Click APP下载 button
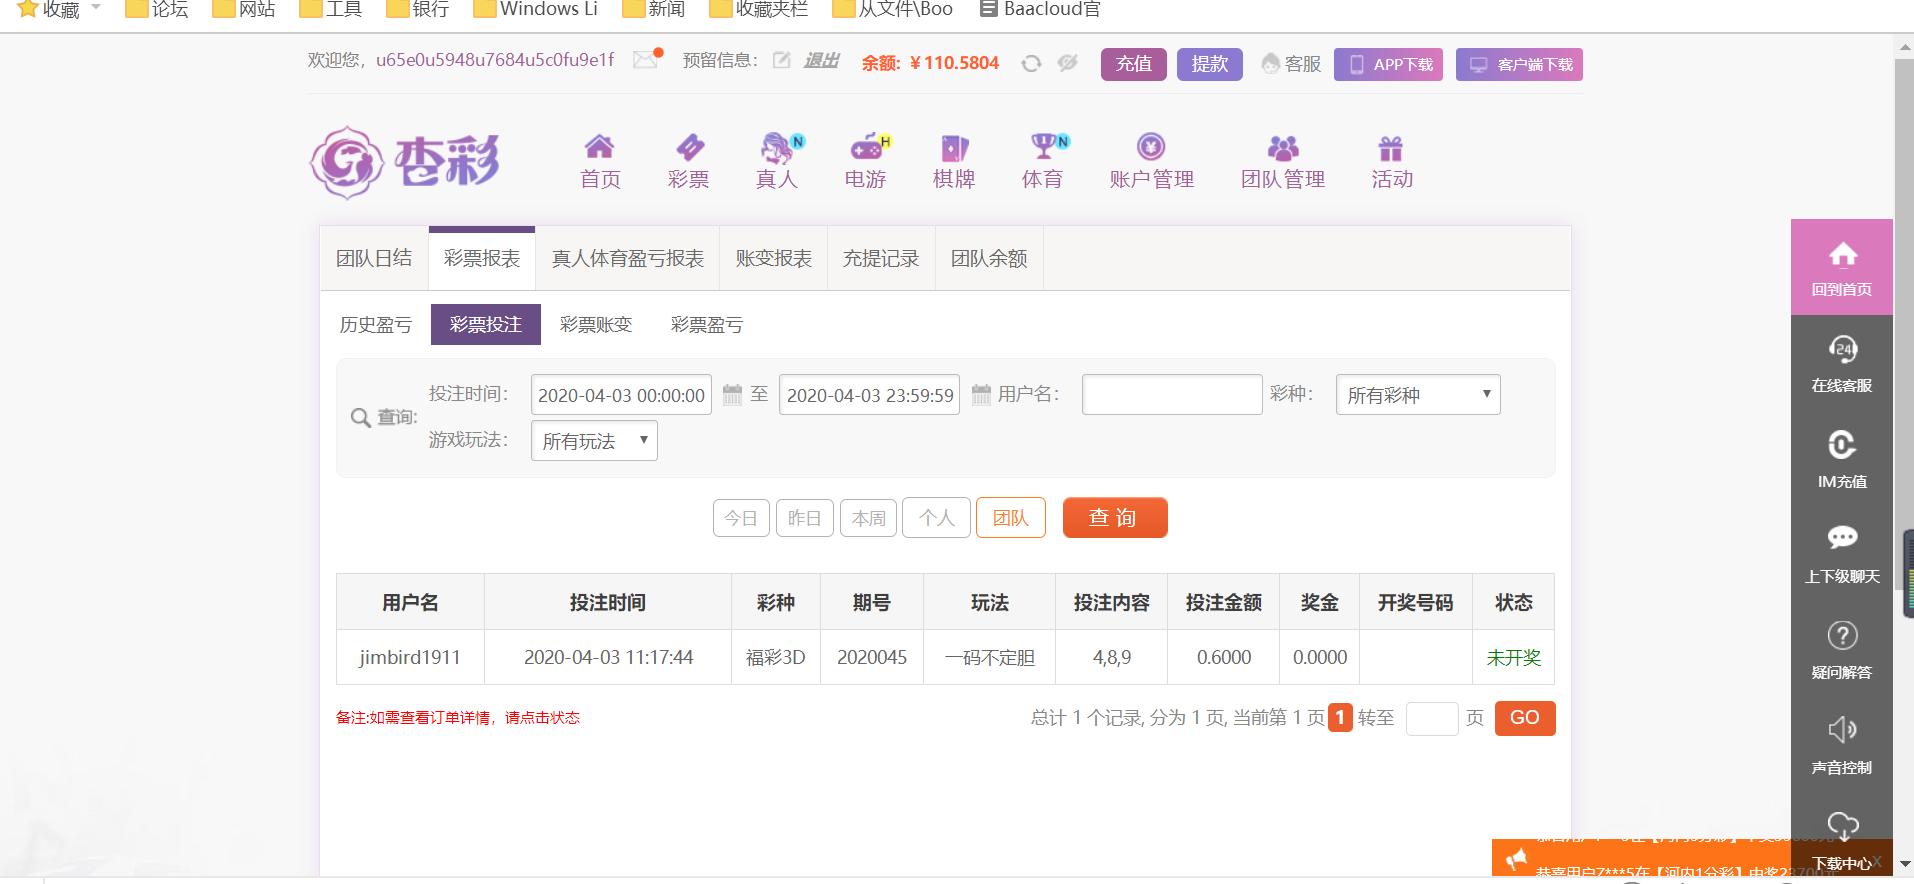The image size is (1914, 884). [1388, 64]
